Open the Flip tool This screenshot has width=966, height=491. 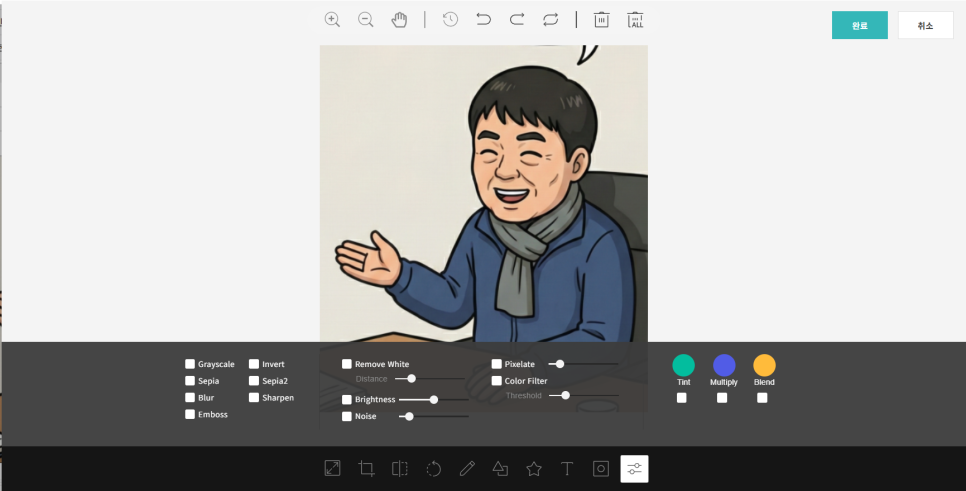tap(400, 468)
